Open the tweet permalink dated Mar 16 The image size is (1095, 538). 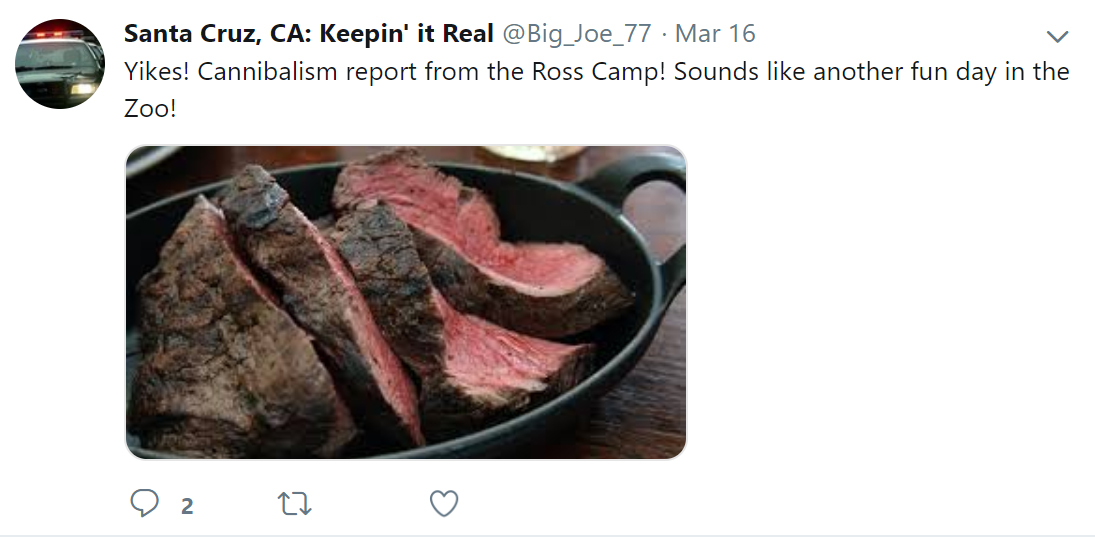click(x=715, y=34)
